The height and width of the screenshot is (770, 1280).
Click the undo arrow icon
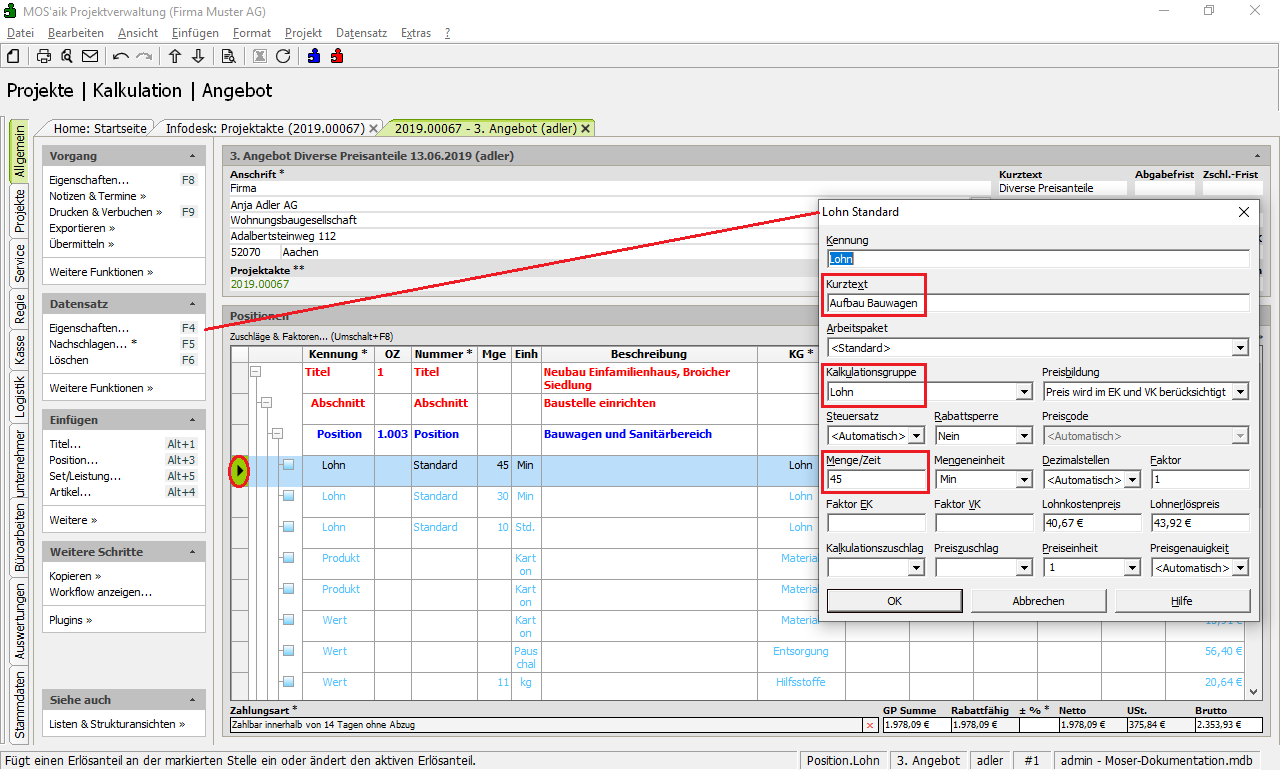point(121,56)
